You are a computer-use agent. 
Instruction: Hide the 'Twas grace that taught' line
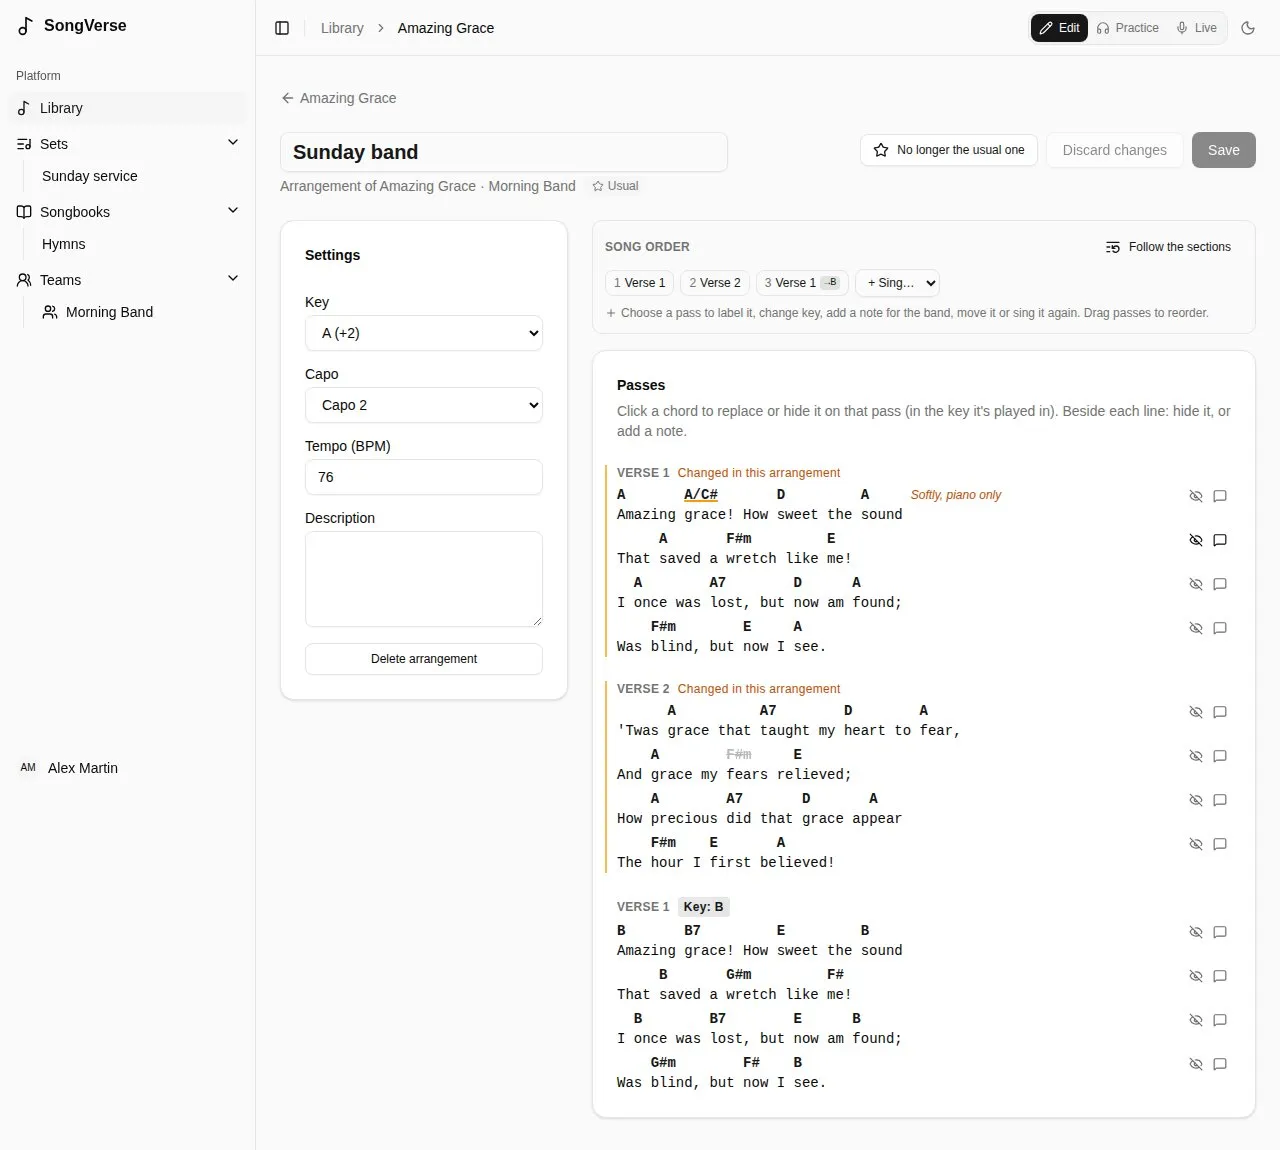coord(1196,712)
